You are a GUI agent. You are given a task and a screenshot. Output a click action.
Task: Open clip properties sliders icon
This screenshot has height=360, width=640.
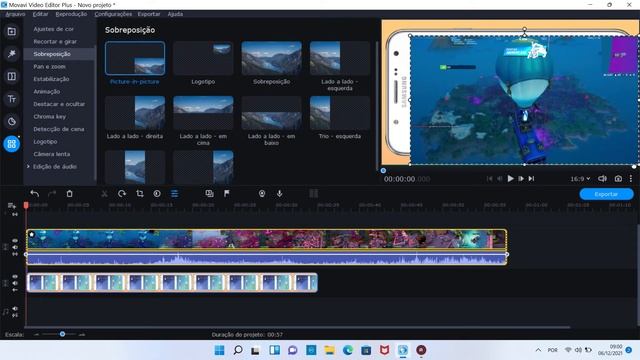[174, 193]
